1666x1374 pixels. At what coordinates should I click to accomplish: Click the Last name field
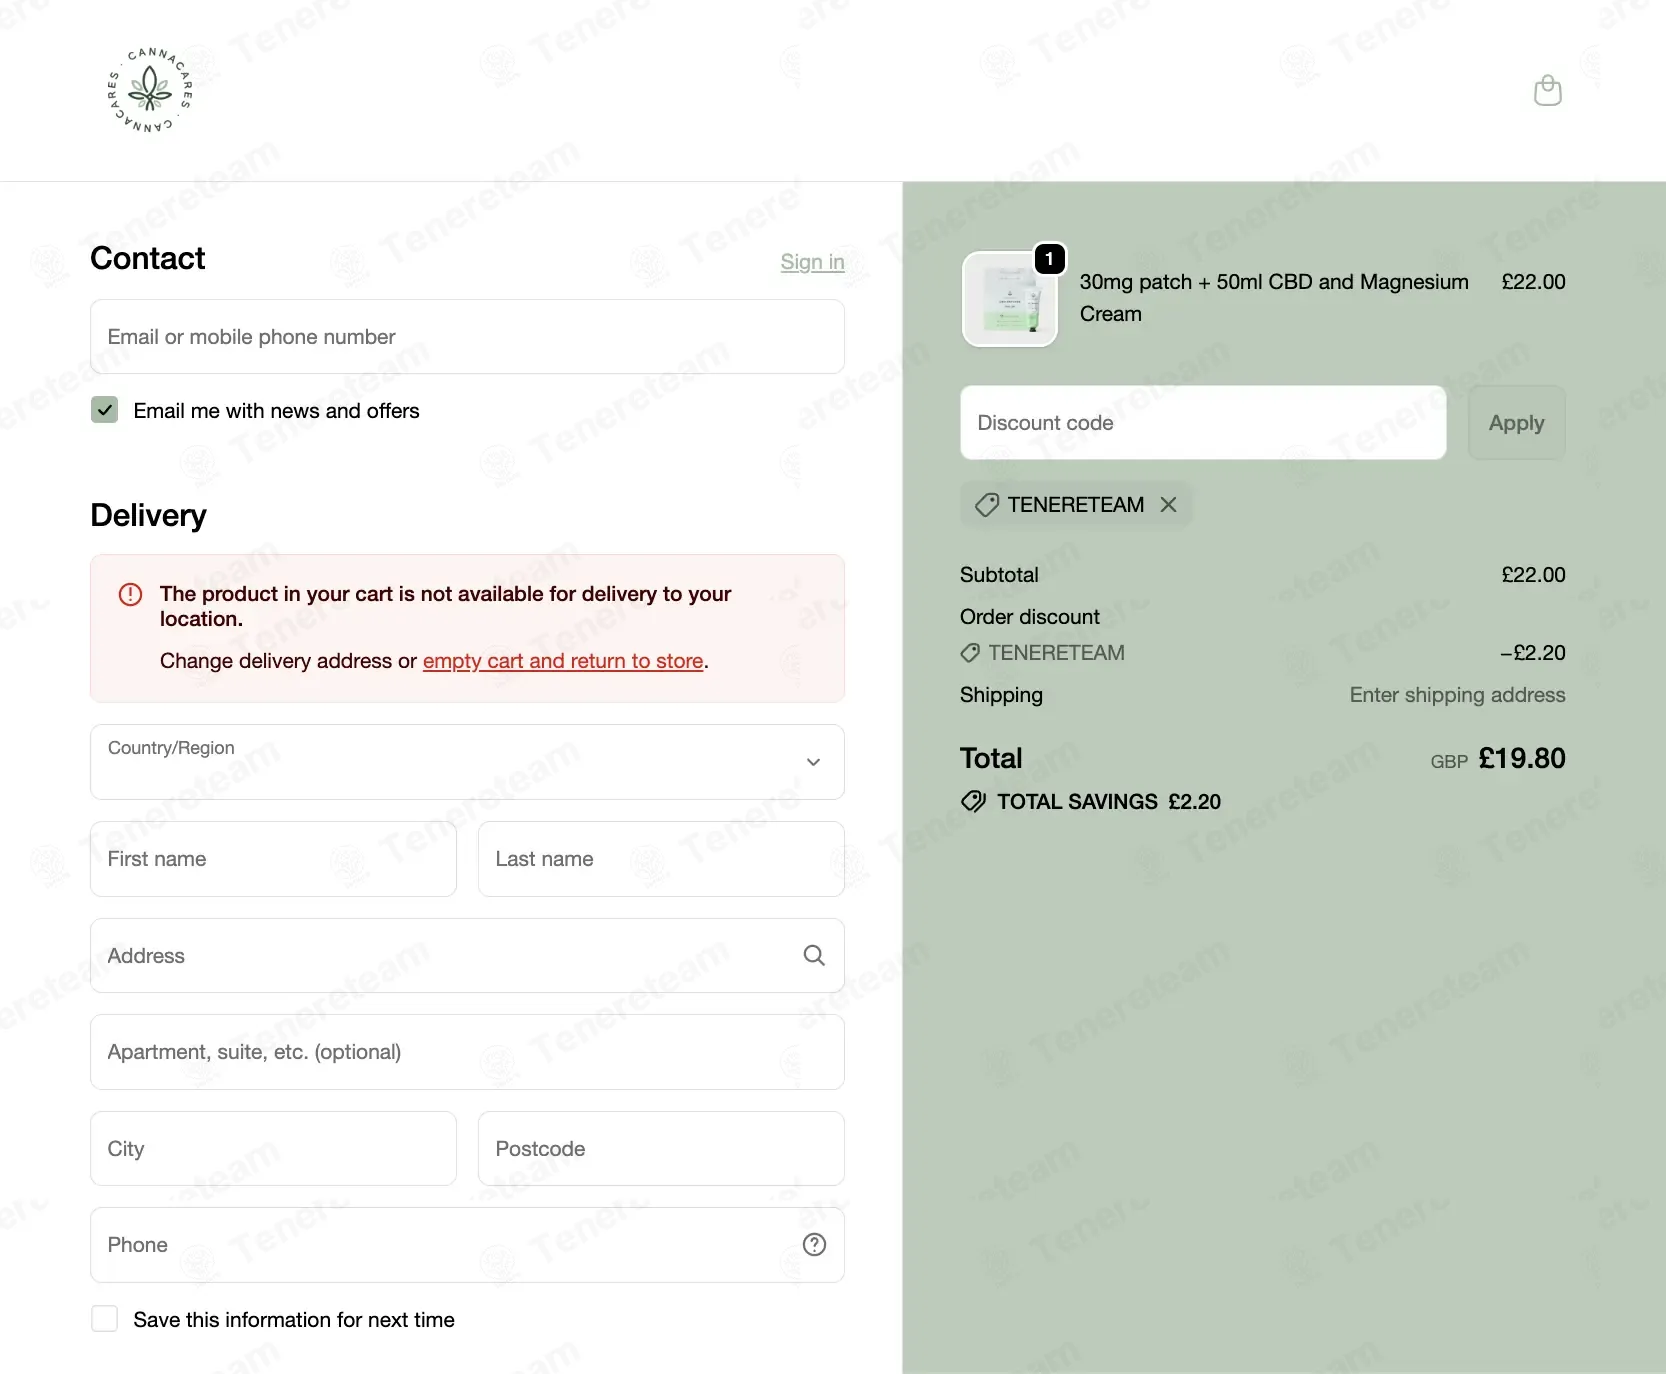(x=661, y=859)
